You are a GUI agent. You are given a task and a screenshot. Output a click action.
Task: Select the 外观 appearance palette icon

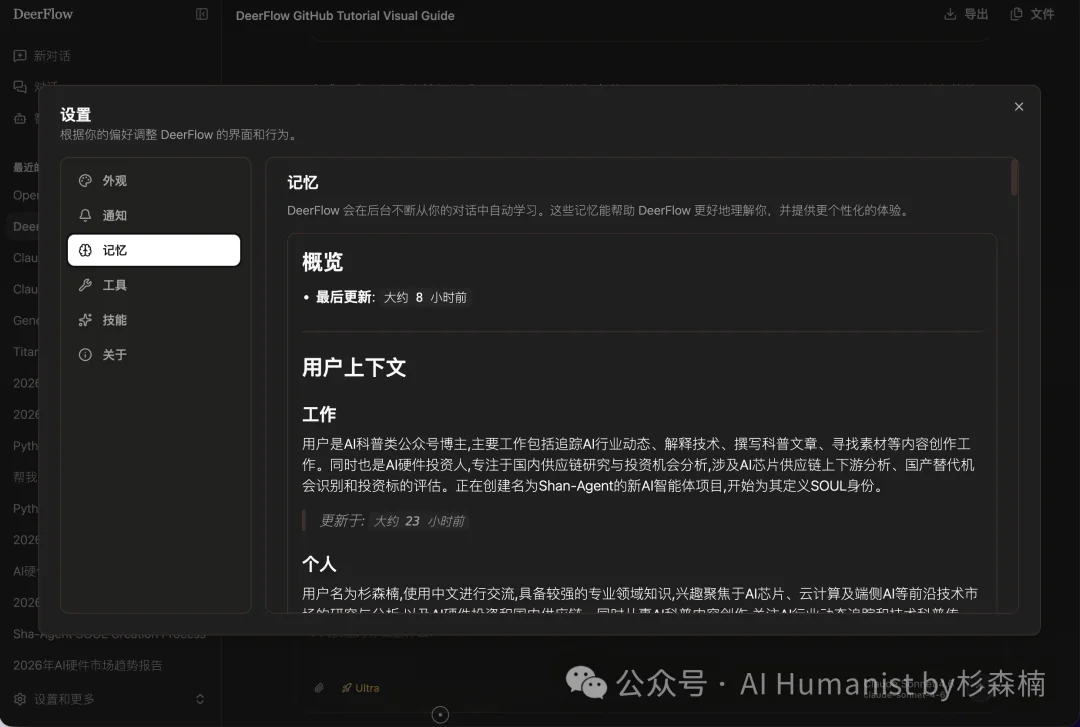(86, 180)
